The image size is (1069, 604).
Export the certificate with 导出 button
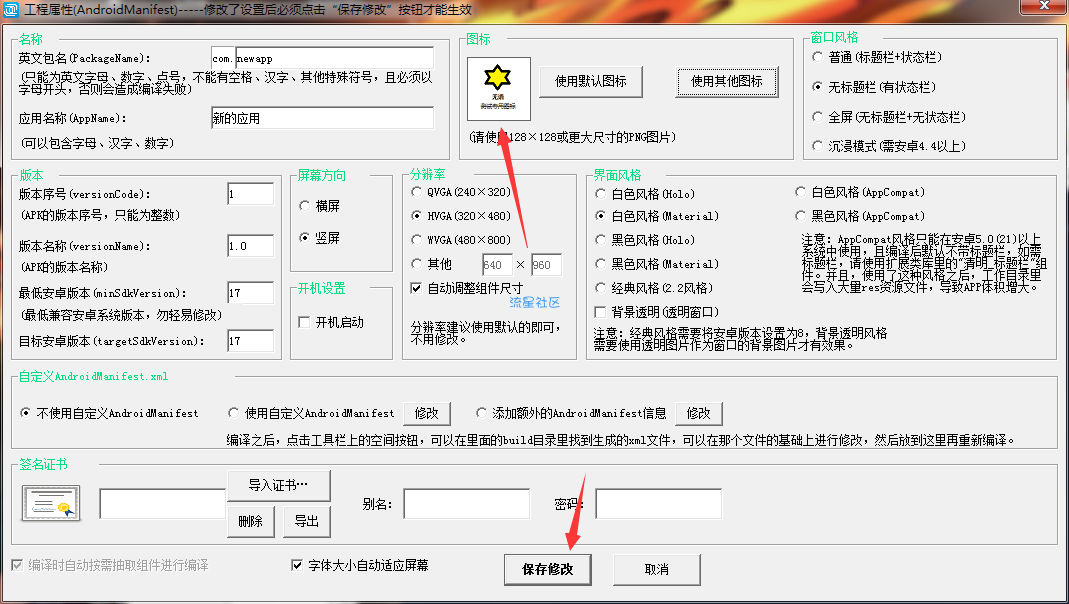tap(307, 522)
